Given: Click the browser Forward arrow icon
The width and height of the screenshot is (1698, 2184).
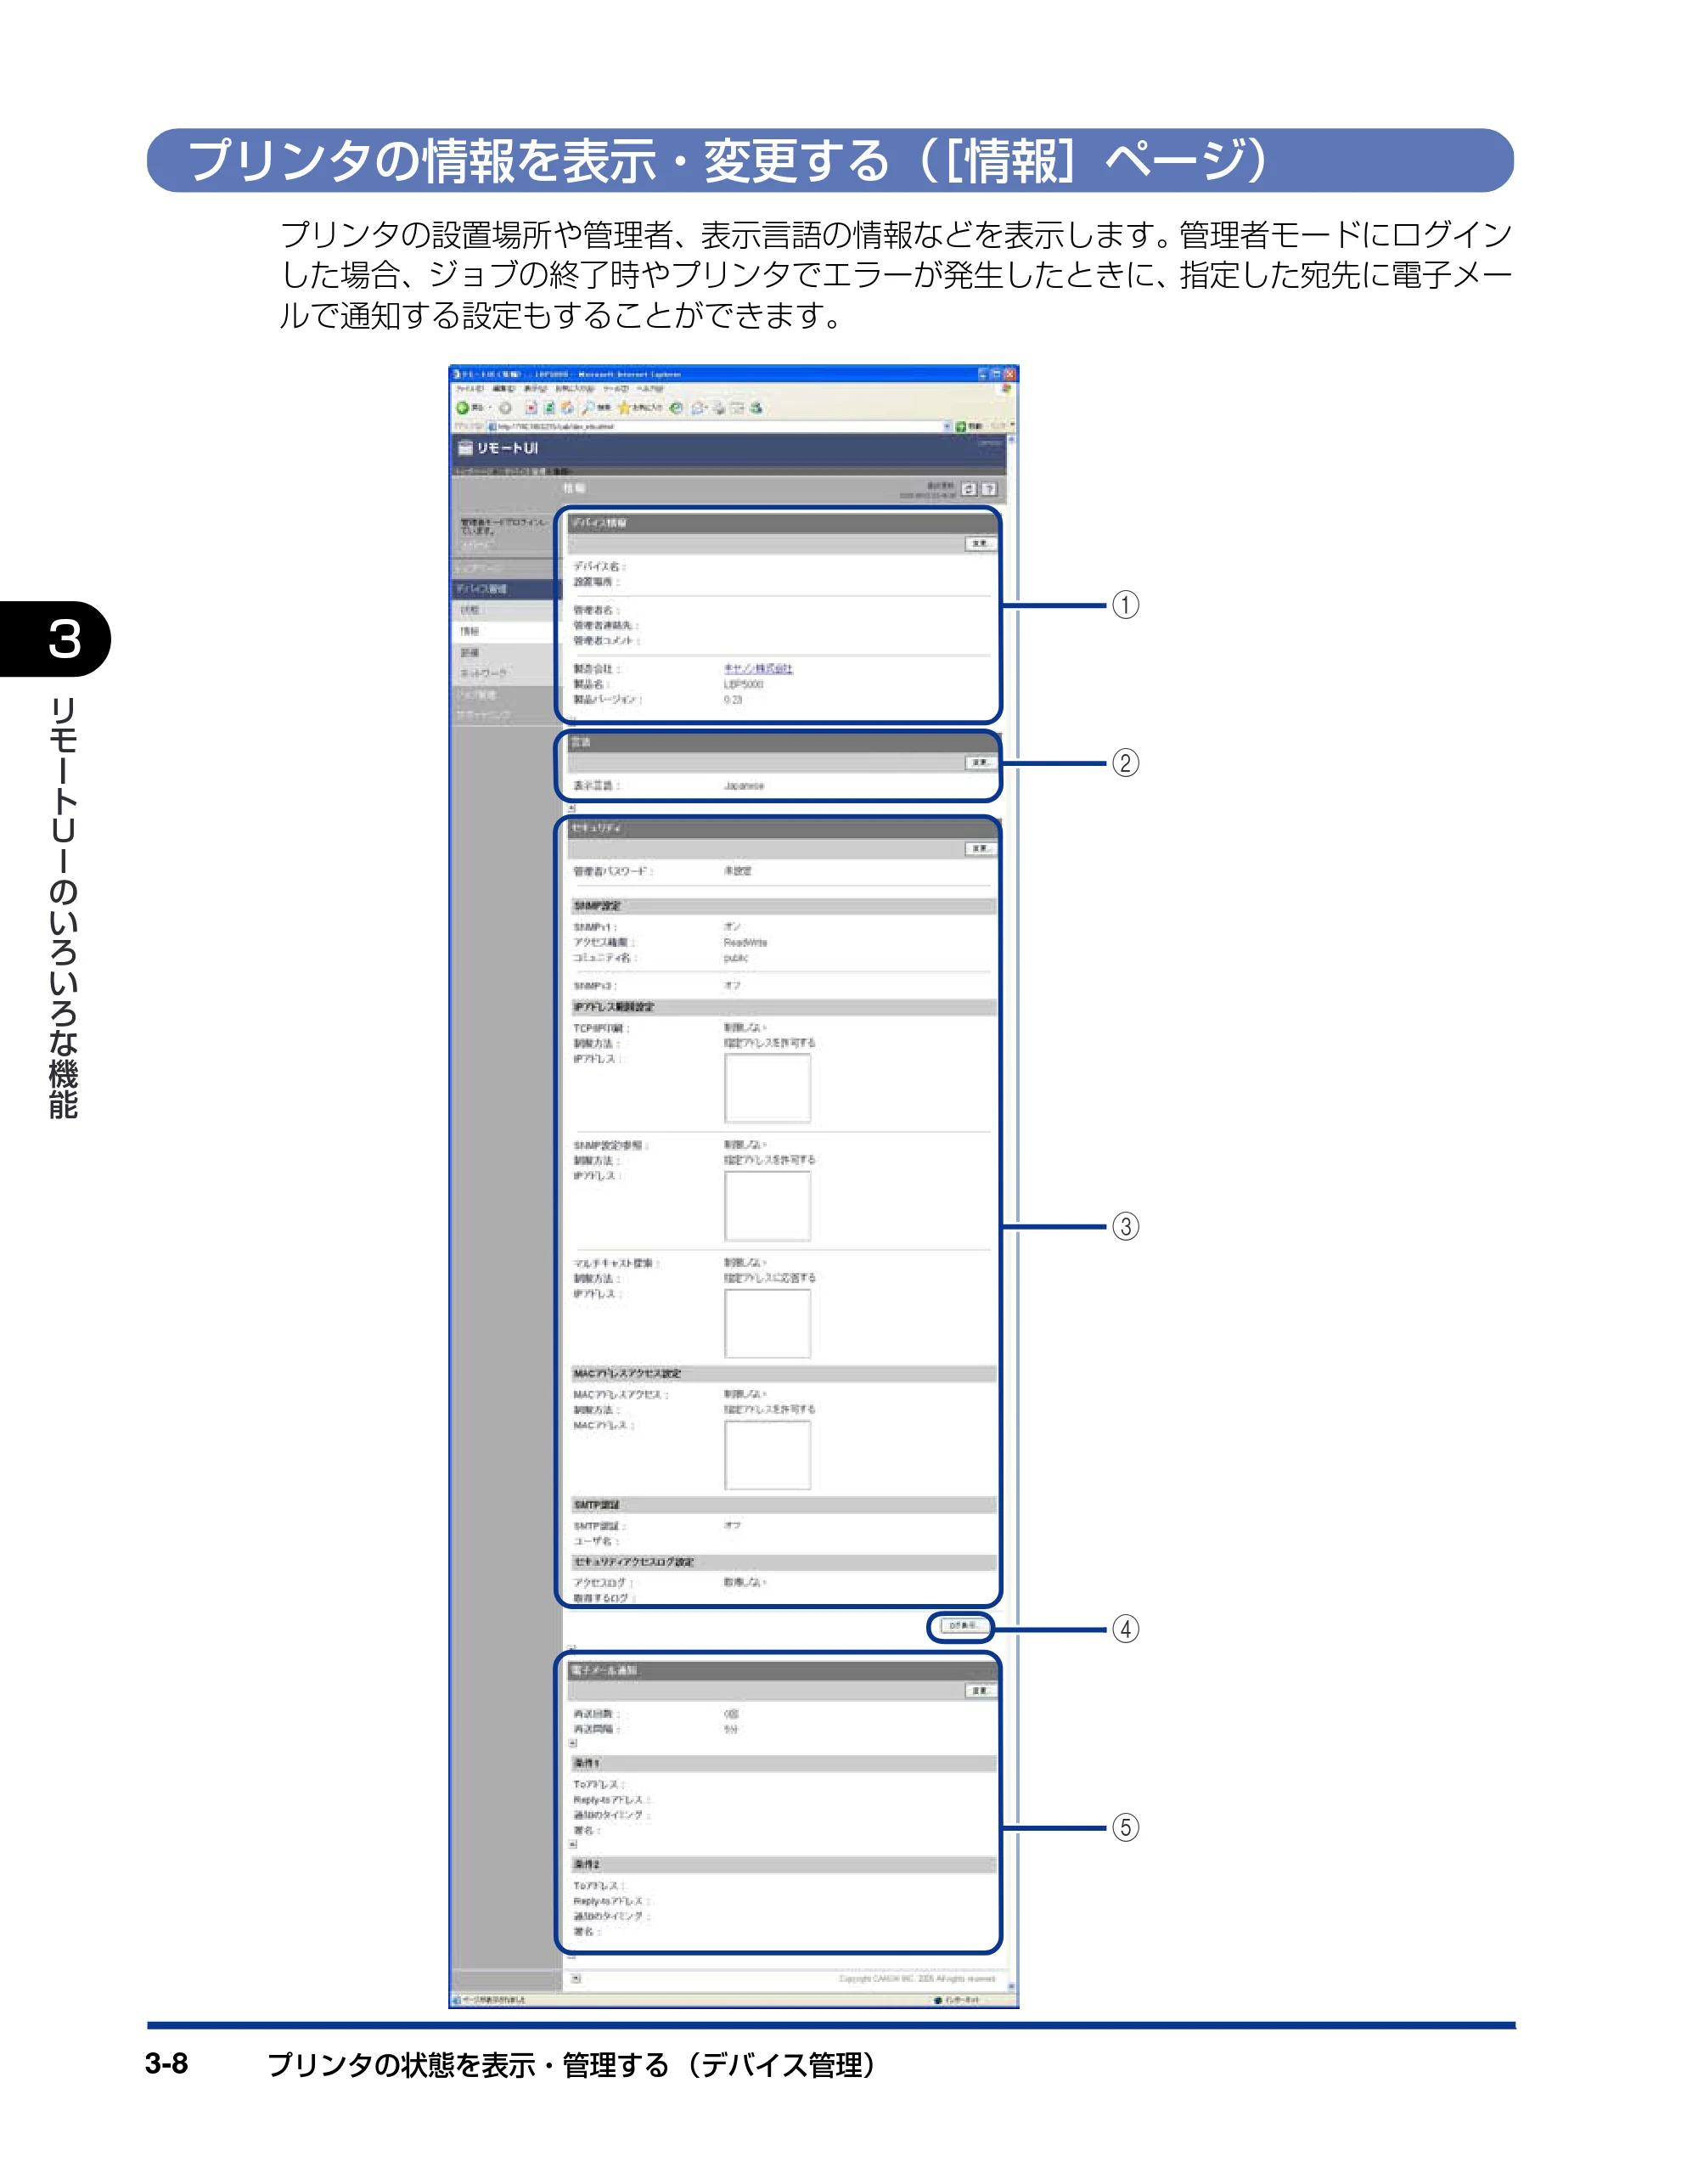Looking at the screenshot, I should click(505, 408).
